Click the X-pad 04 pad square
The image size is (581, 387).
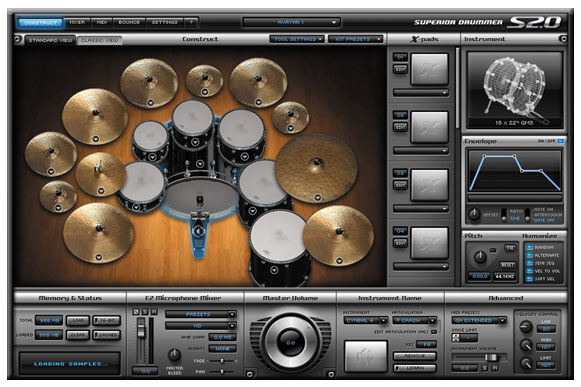[x=429, y=243]
